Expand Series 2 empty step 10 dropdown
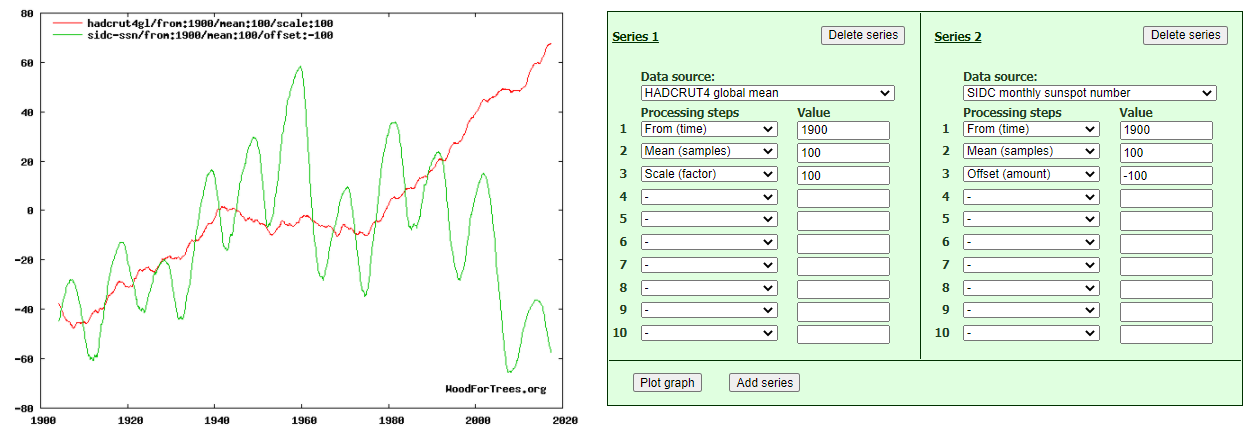The height and width of the screenshot is (442, 1252). pos(1031,333)
